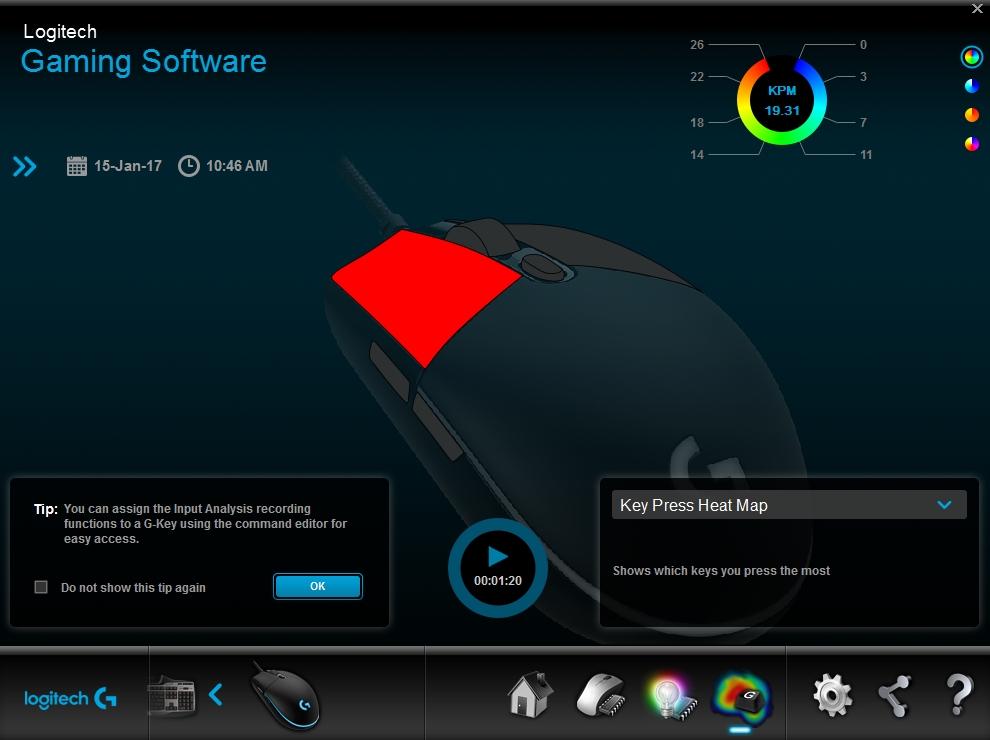Close the Logitech Gaming Software window

pos(977,9)
